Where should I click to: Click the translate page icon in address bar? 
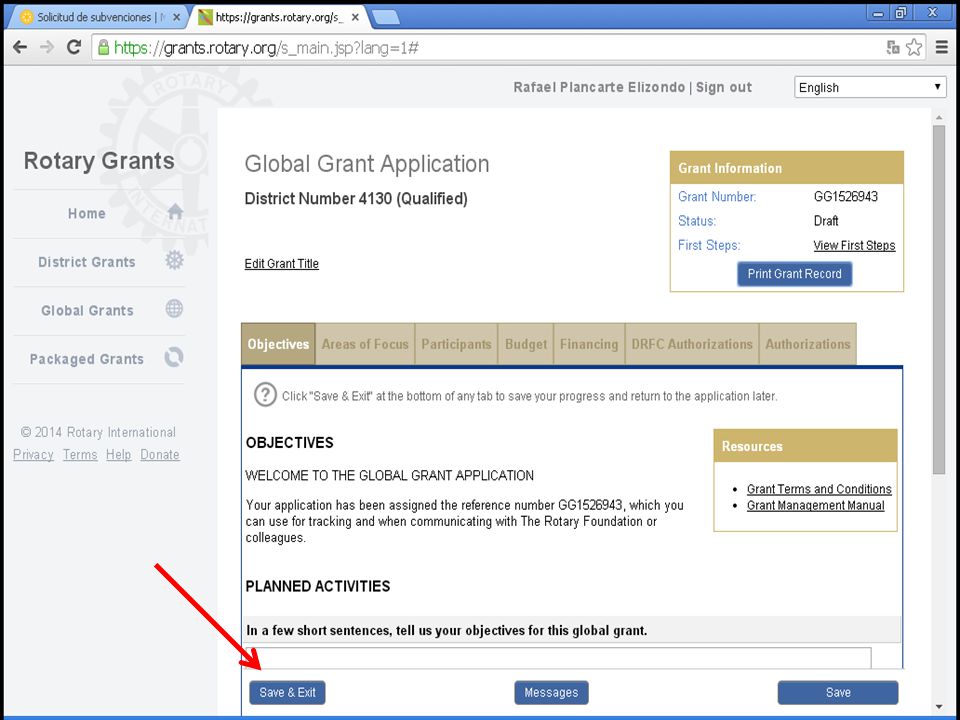[x=893, y=47]
